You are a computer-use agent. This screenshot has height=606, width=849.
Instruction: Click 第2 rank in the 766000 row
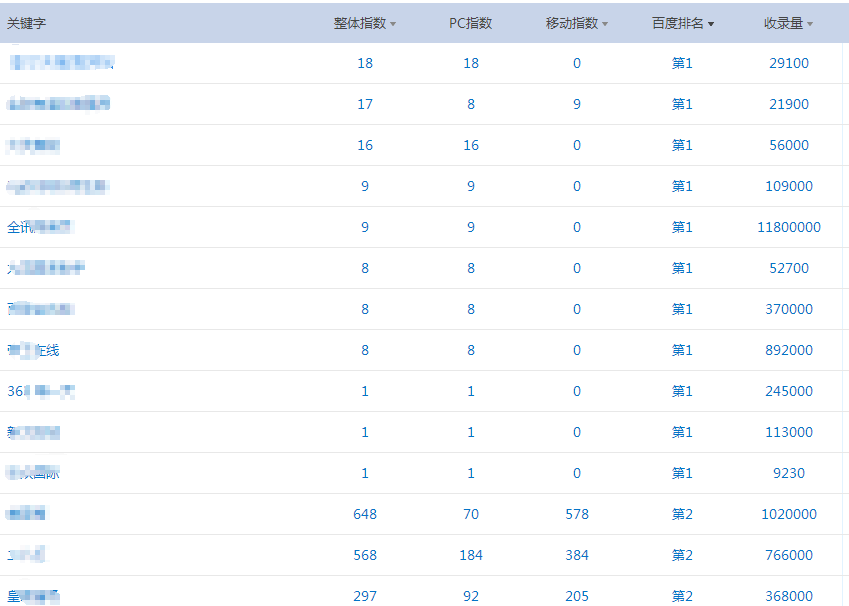coord(682,555)
